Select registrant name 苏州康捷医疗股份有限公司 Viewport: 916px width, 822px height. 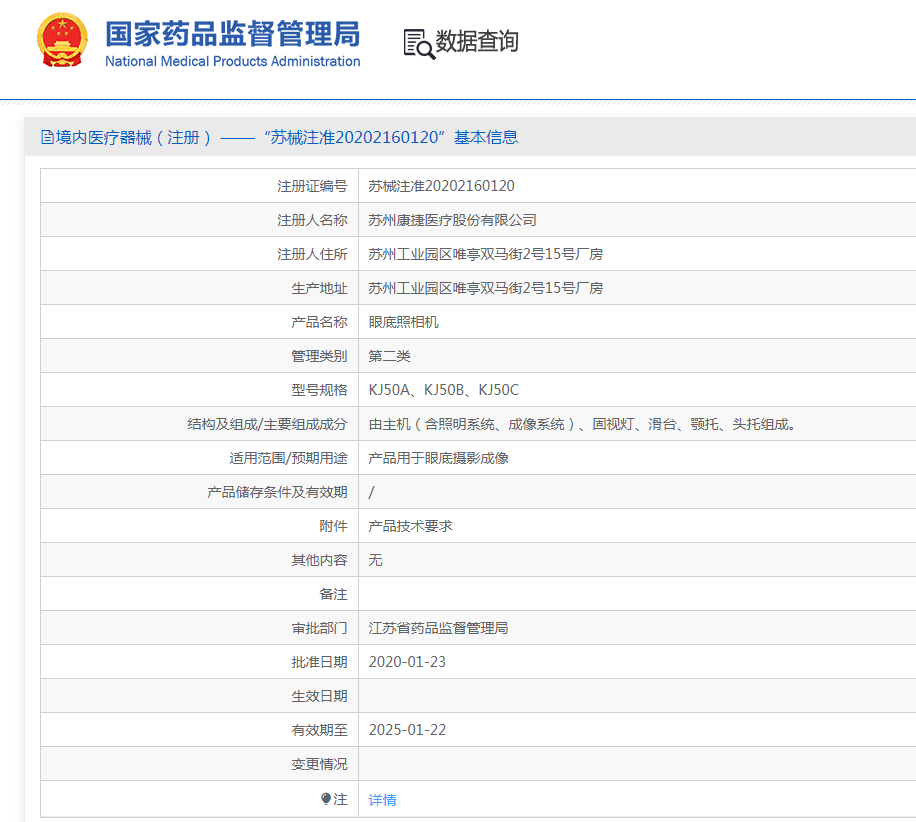(452, 220)
